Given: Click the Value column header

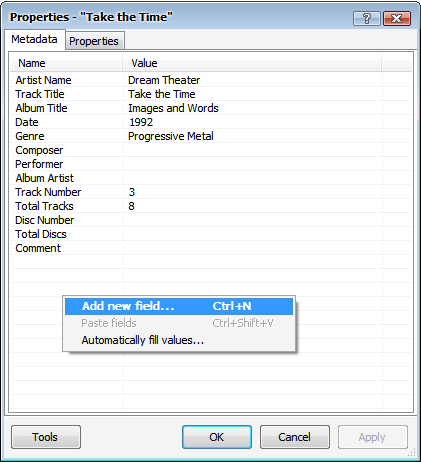Looking at the screenshot, I should tap(252, 63).
